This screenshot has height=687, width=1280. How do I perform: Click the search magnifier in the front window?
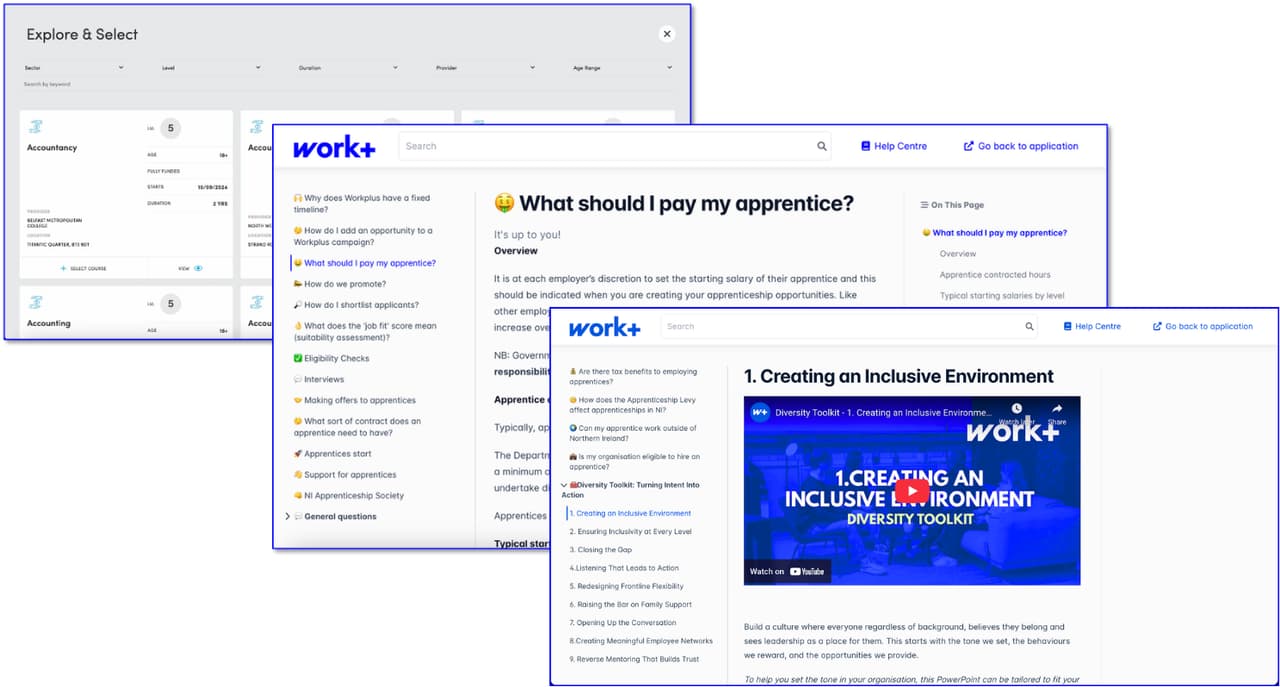(1029, 327)
